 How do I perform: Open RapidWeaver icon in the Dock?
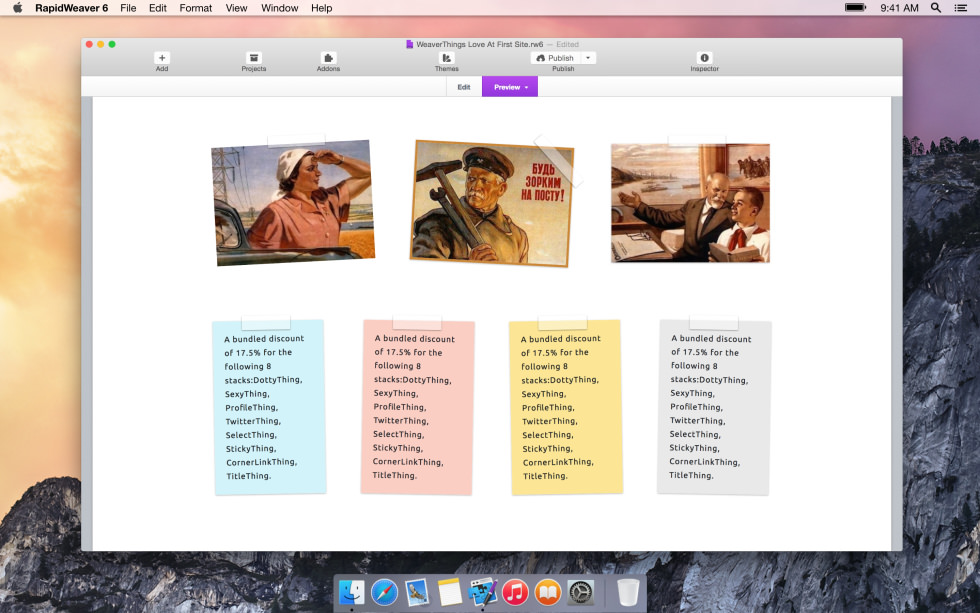pyautogui.click(x=482, y=592)
